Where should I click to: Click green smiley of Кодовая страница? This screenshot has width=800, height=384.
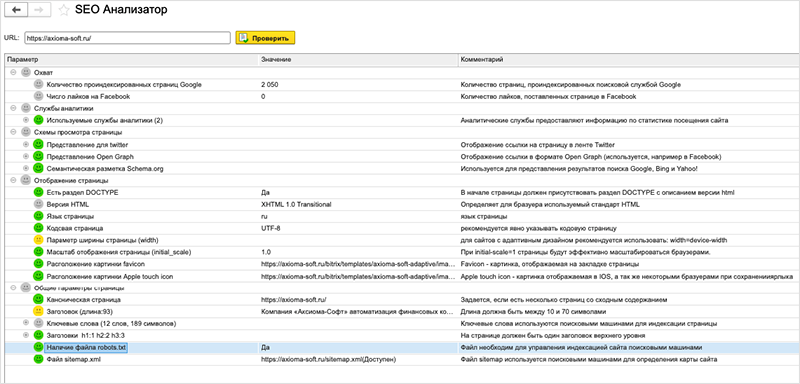tap(38, 228)
